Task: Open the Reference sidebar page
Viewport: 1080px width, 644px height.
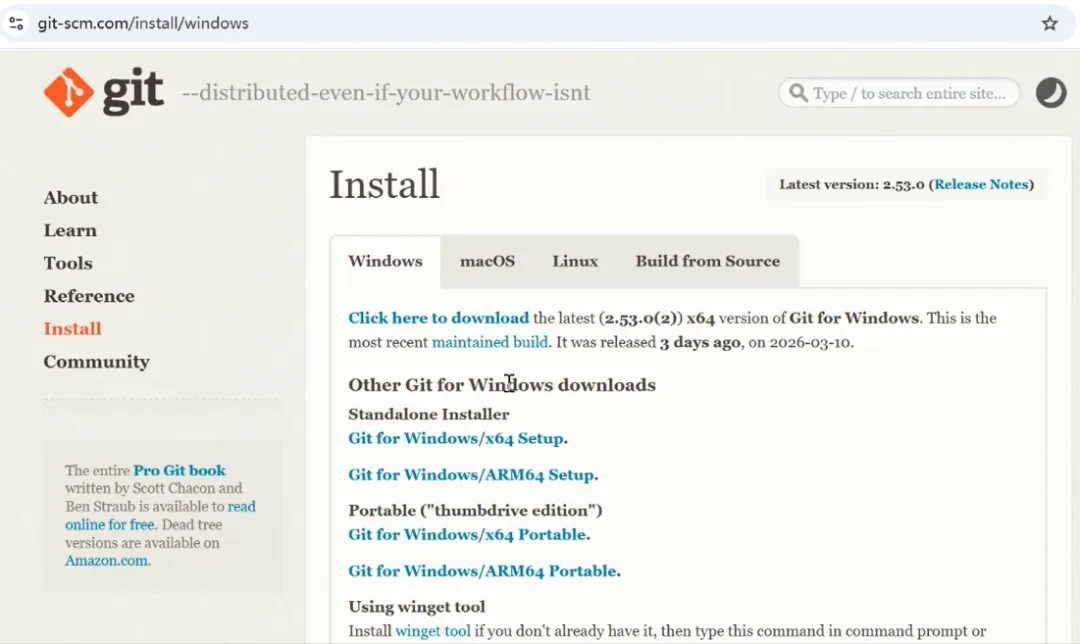Action: 90,296
